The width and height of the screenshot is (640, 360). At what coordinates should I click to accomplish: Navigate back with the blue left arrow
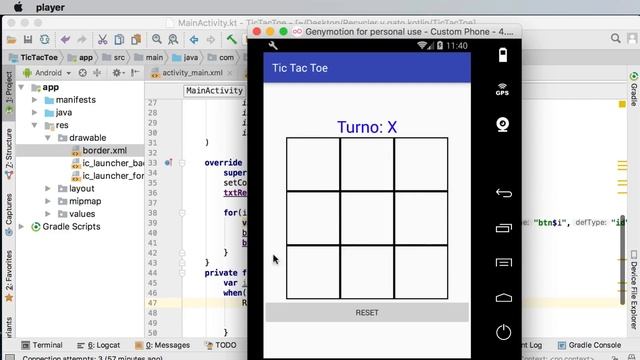tap(194, 39)
